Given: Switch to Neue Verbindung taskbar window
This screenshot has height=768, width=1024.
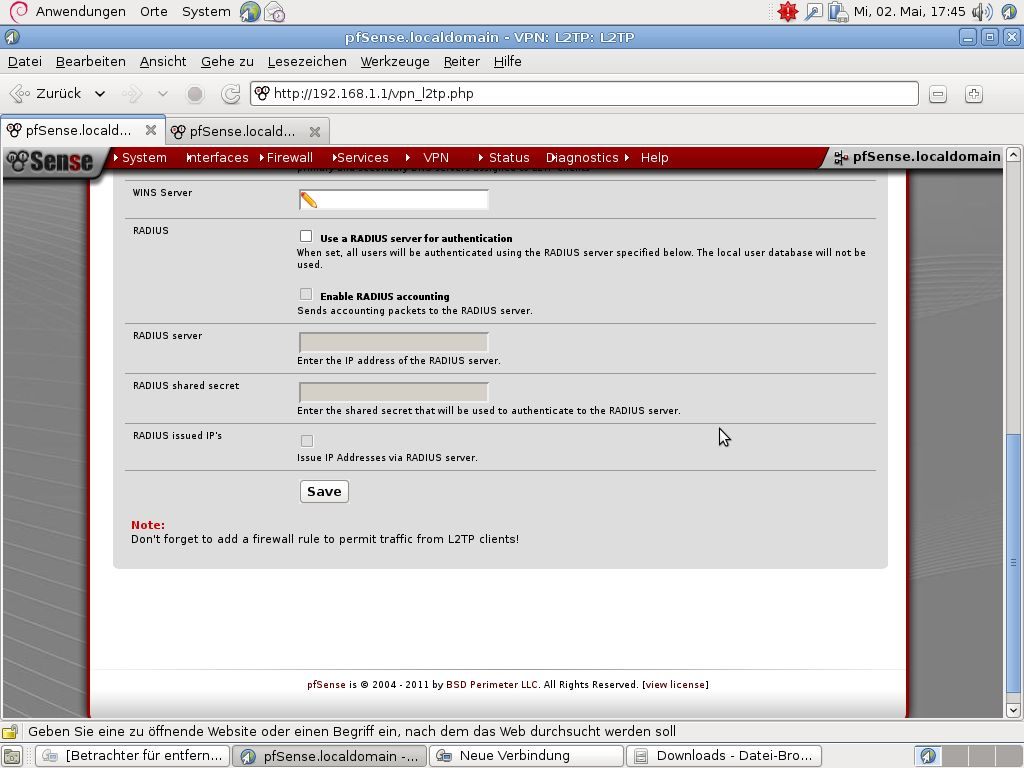Looking at the screenshot, I should pos(526,756).
